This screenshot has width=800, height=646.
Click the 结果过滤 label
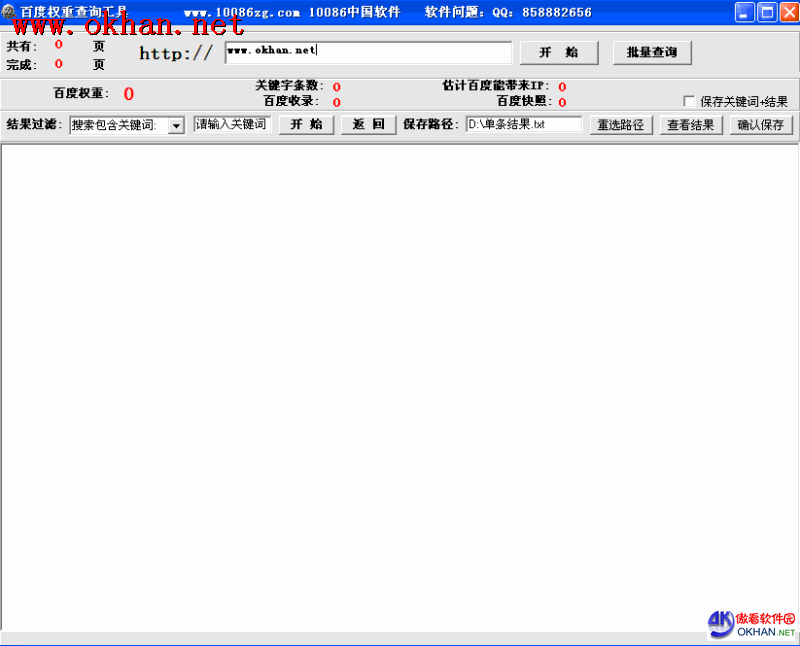click(34, 124)
